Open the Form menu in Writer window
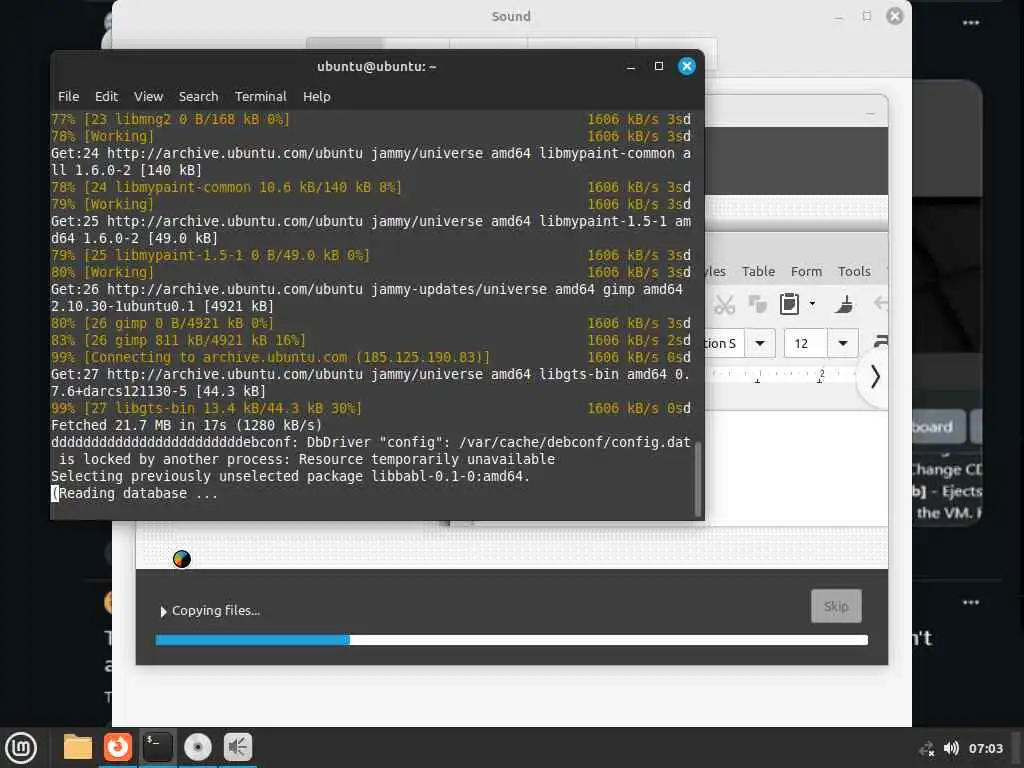The image size is (1024, 768). click(x=806, y=271)
